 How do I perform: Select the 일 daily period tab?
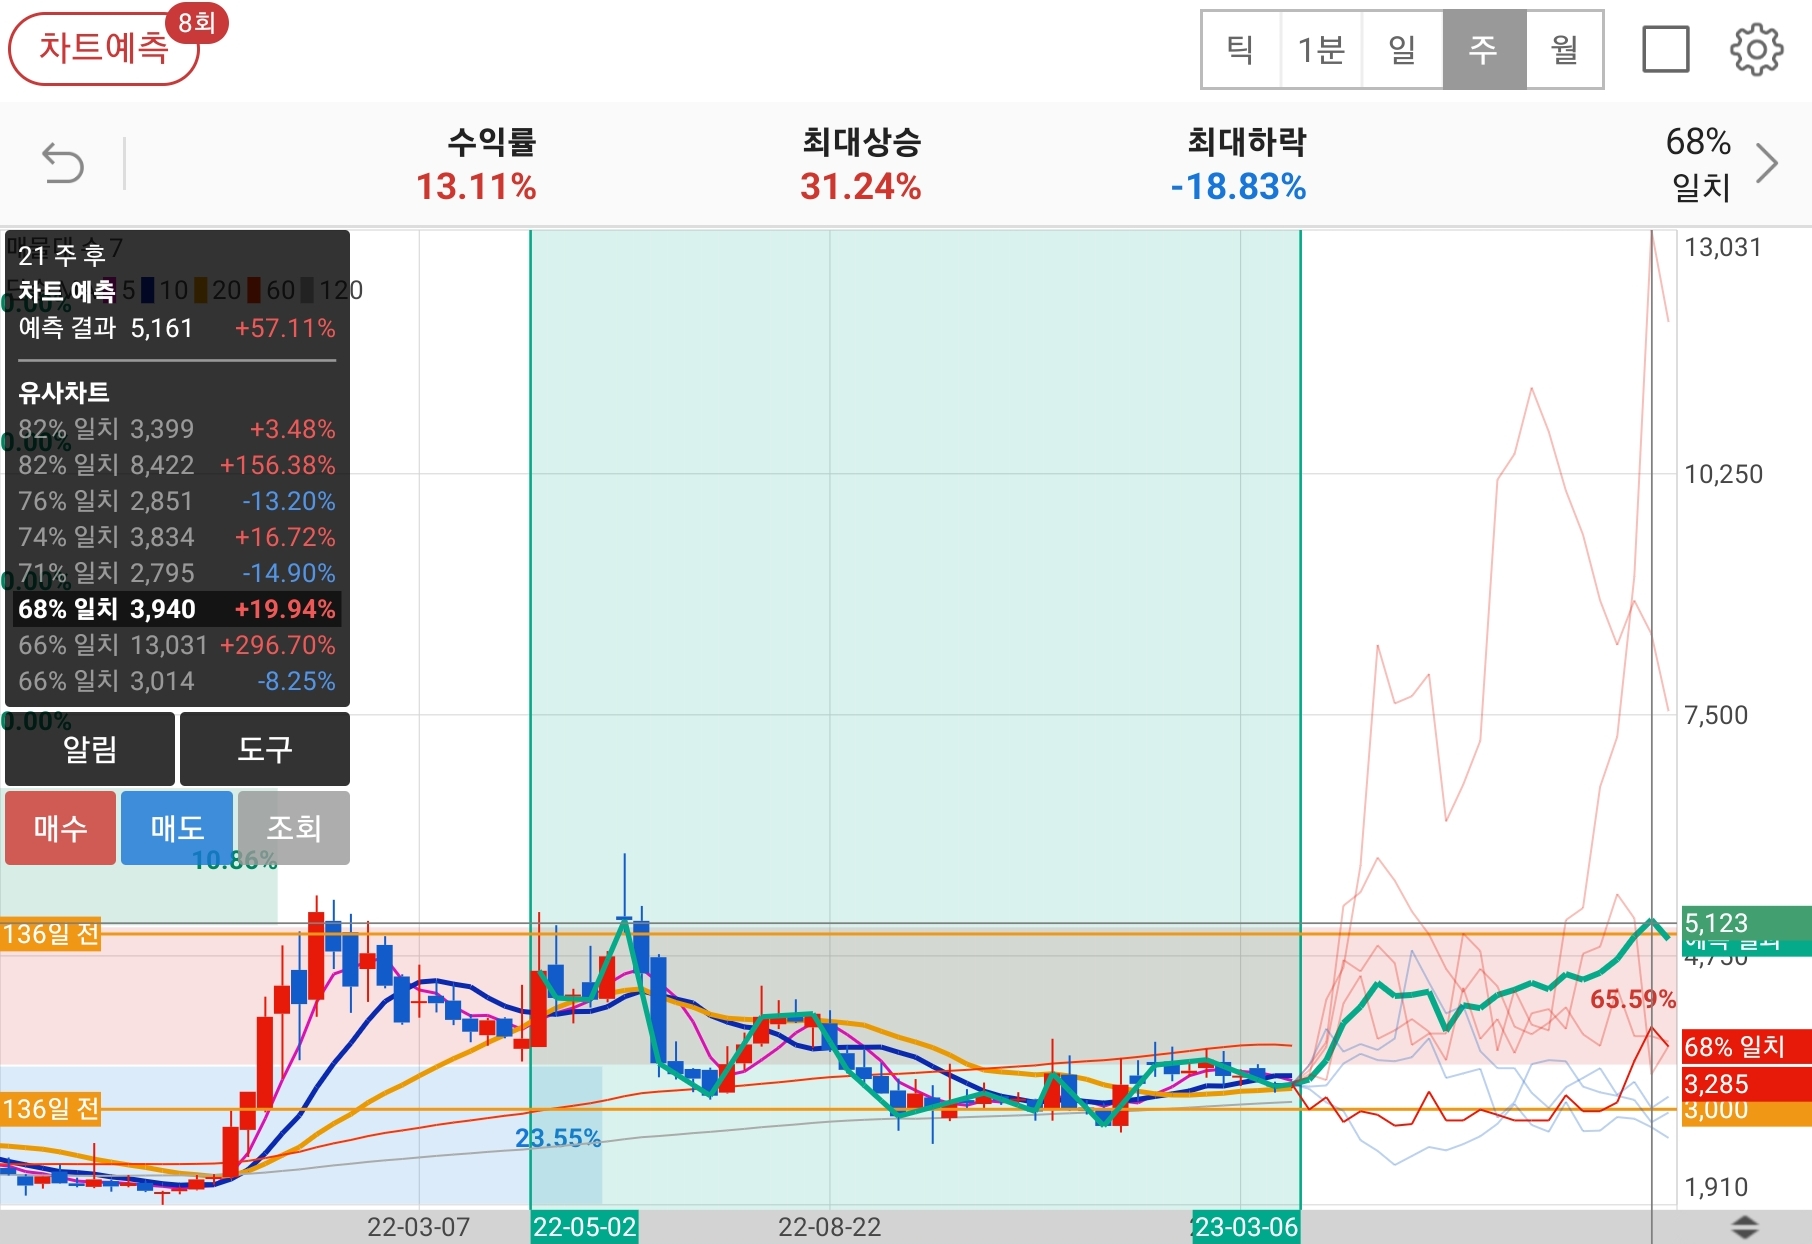pos(1402,50)
